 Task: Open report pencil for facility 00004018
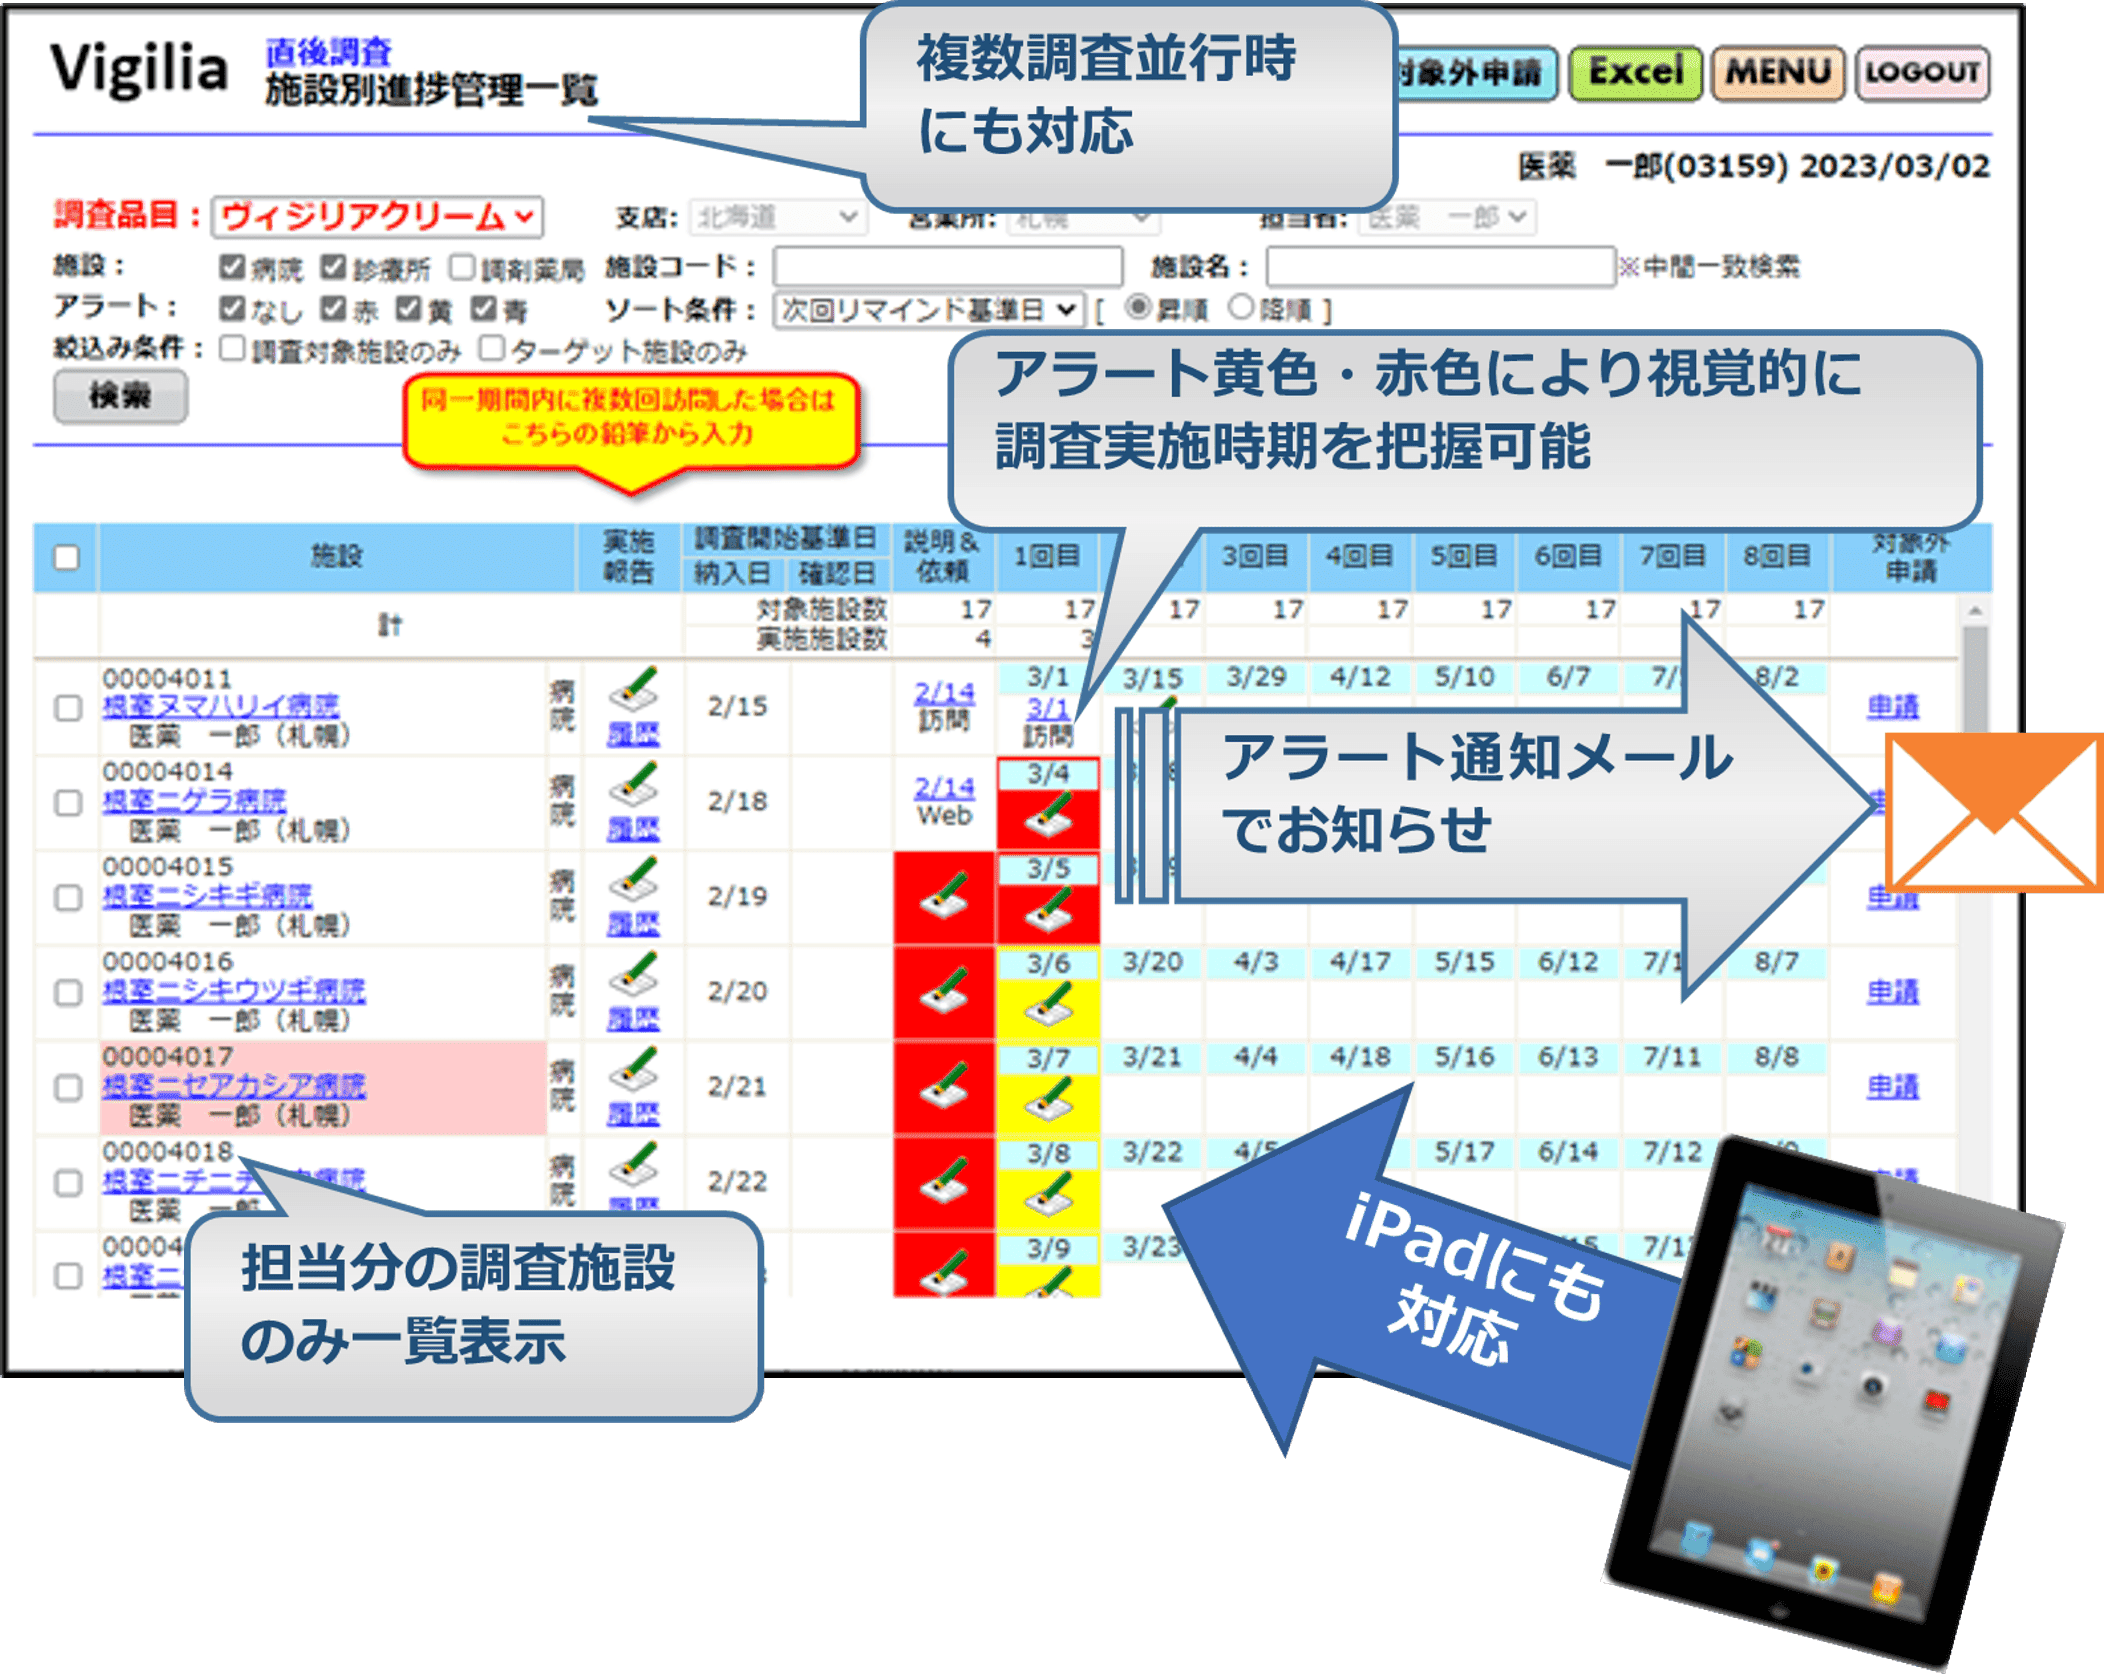coord(633,1165)
